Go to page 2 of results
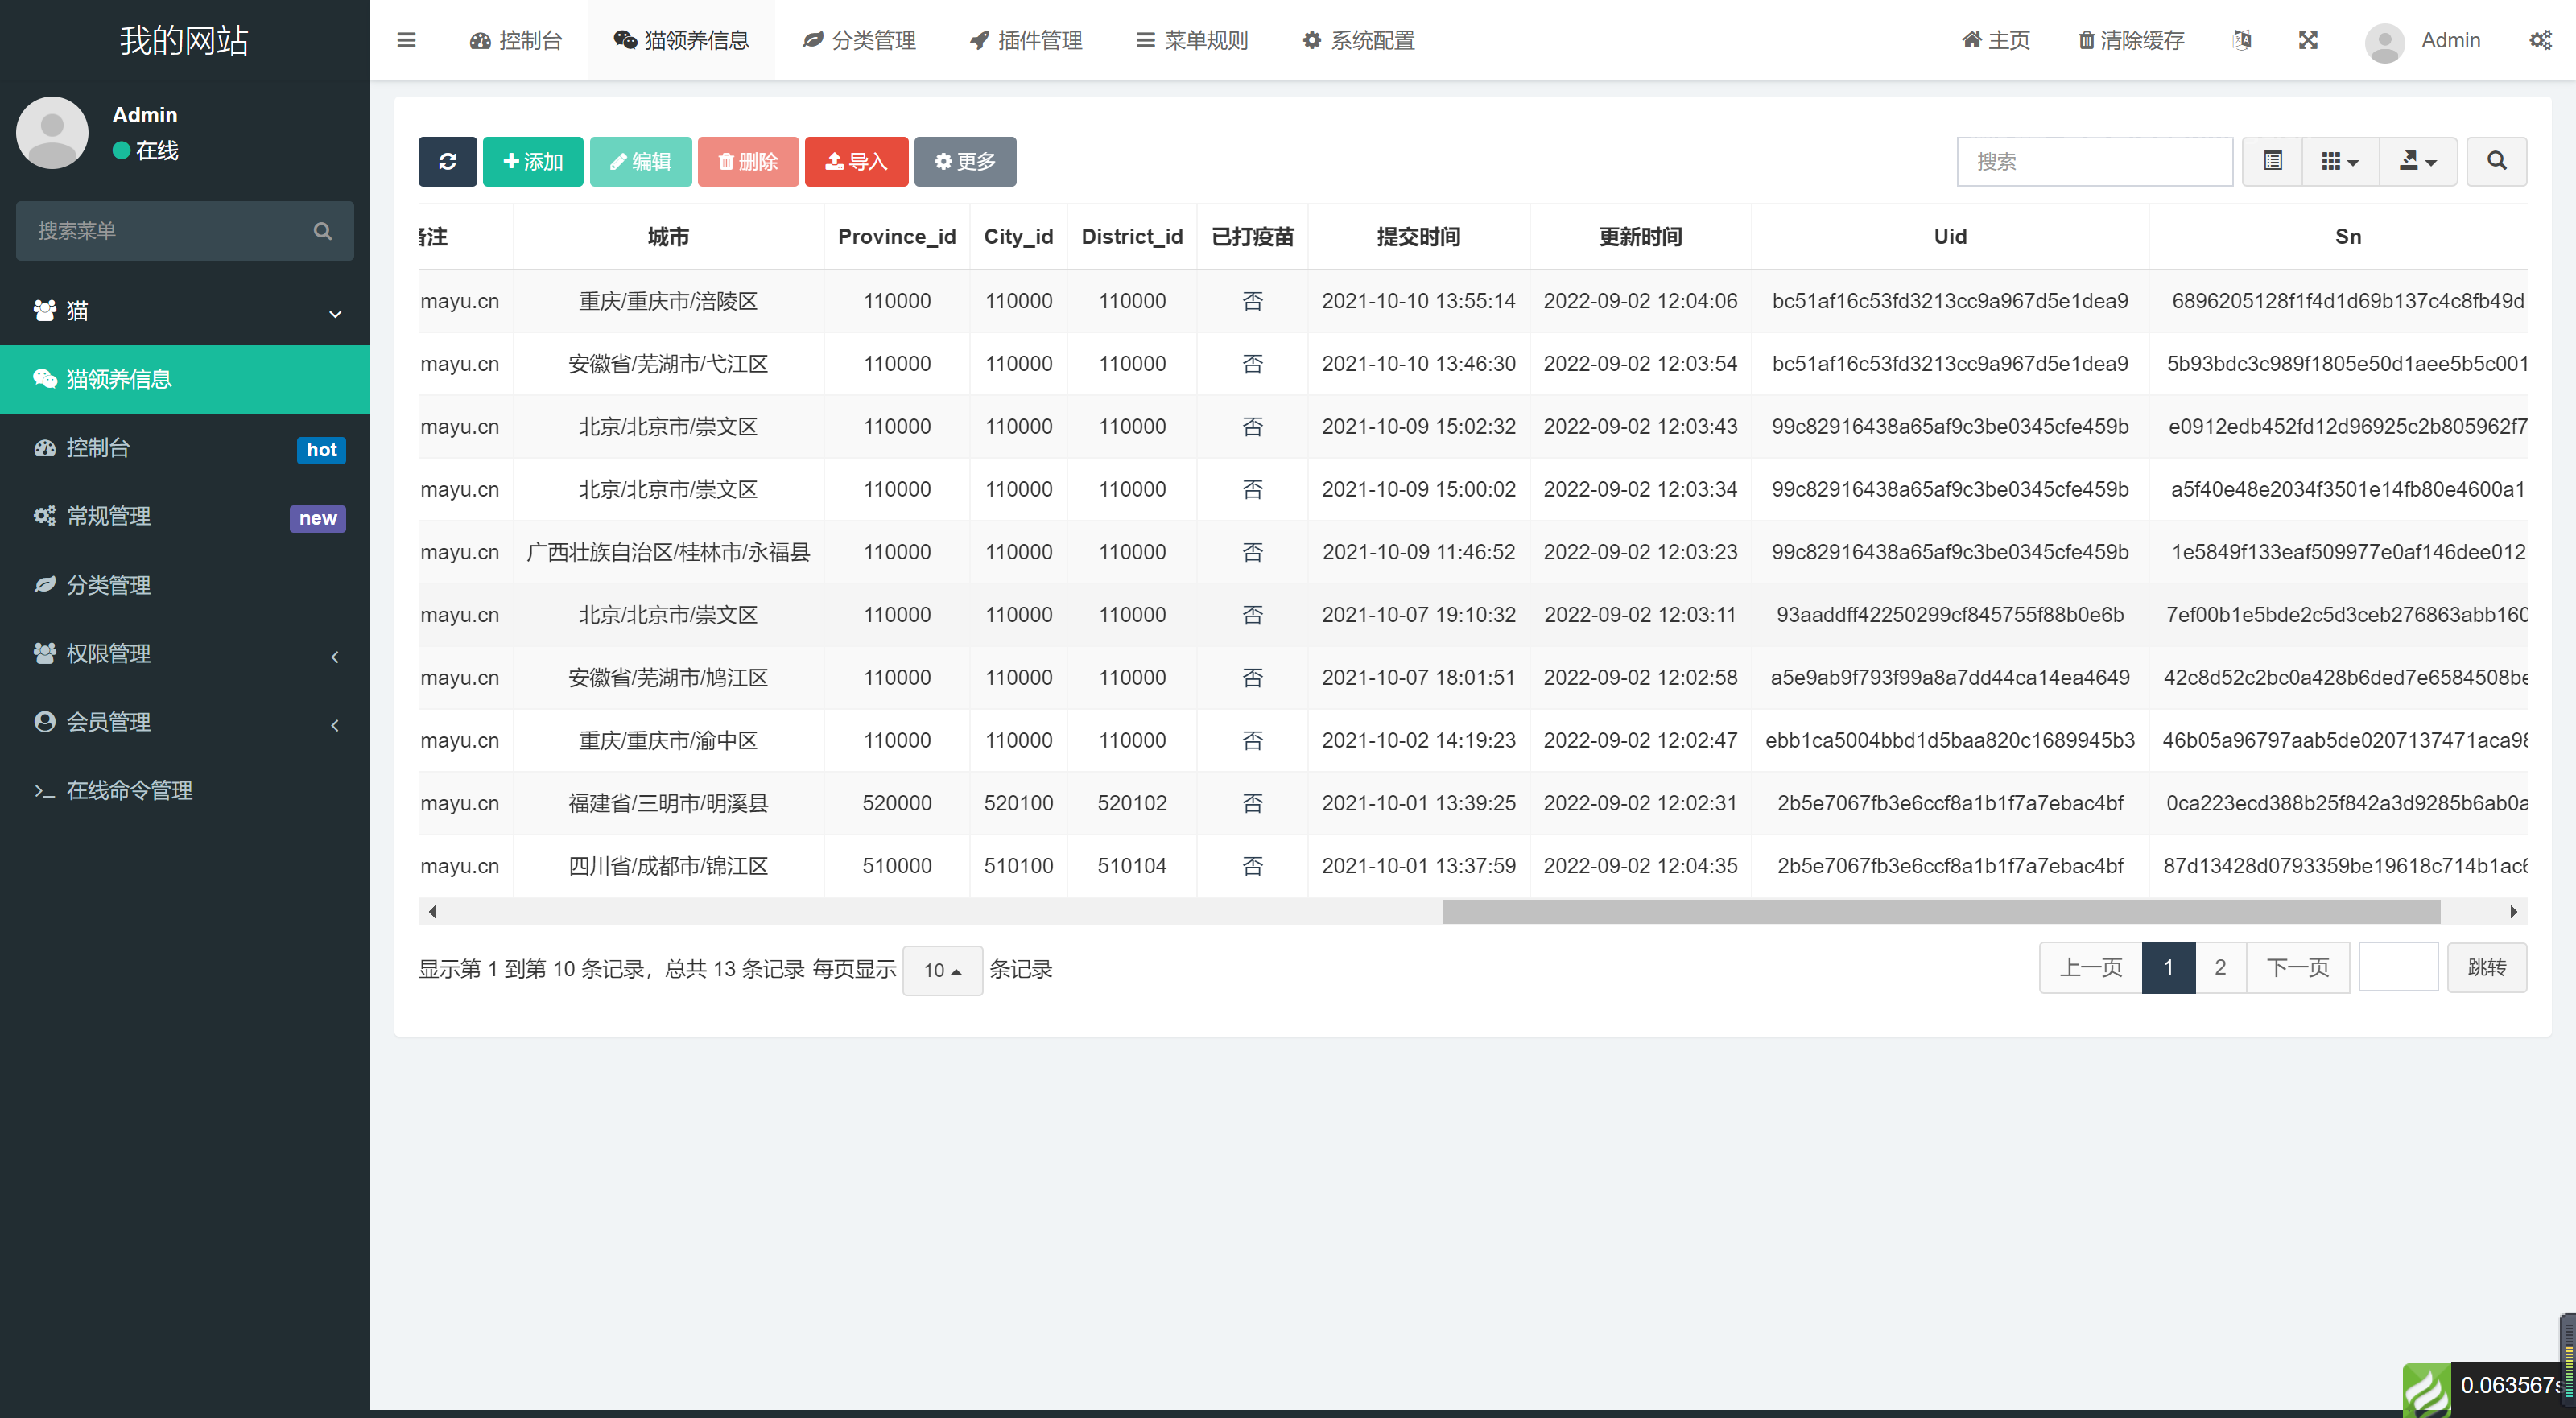 coord(2219,967)
